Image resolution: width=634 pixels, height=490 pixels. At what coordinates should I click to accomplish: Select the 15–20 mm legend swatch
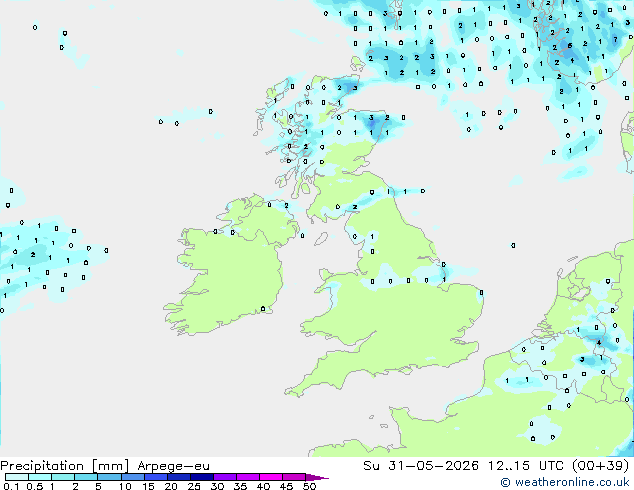point(155,477)
